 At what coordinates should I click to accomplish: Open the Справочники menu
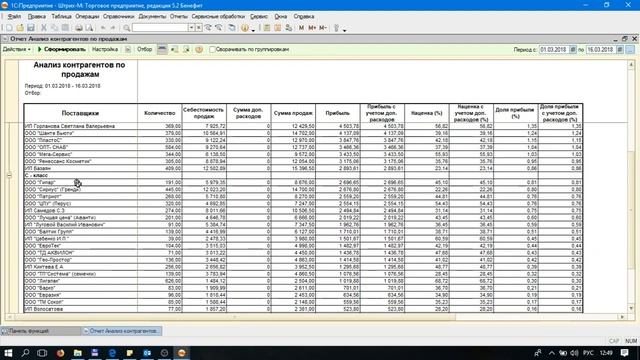click(118, 16)
